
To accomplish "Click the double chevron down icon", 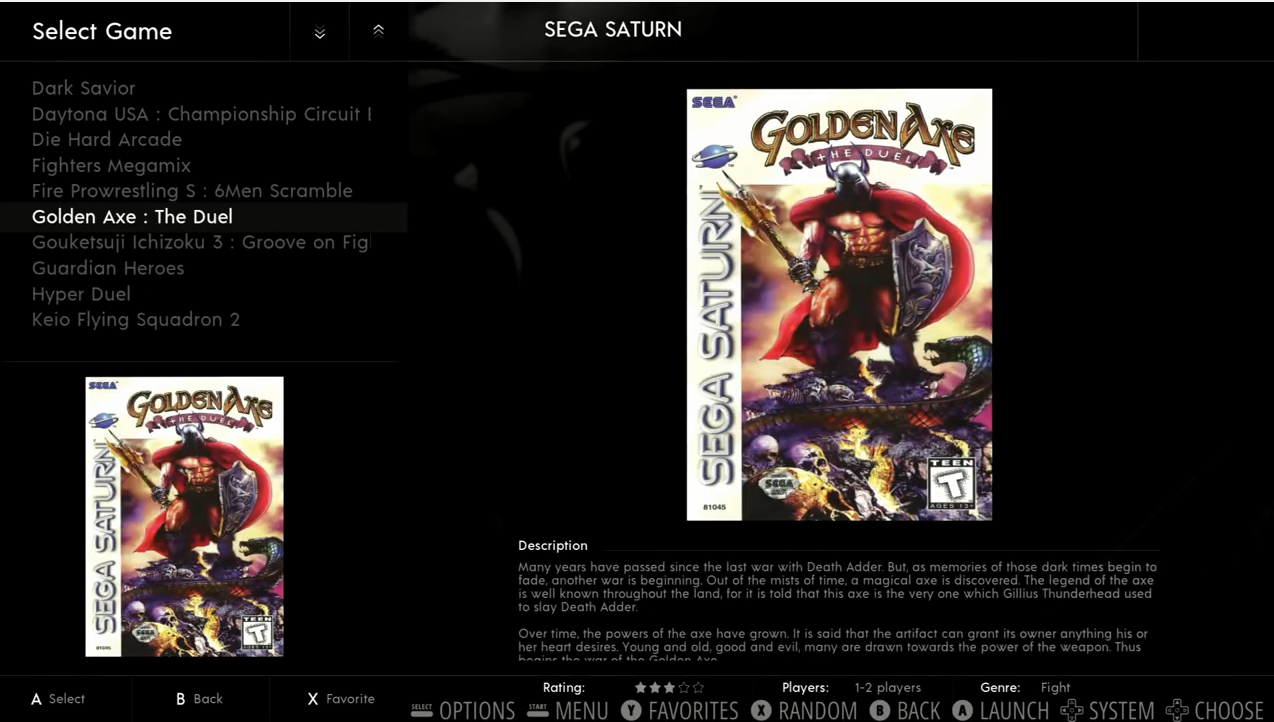I will coord(320,33).
